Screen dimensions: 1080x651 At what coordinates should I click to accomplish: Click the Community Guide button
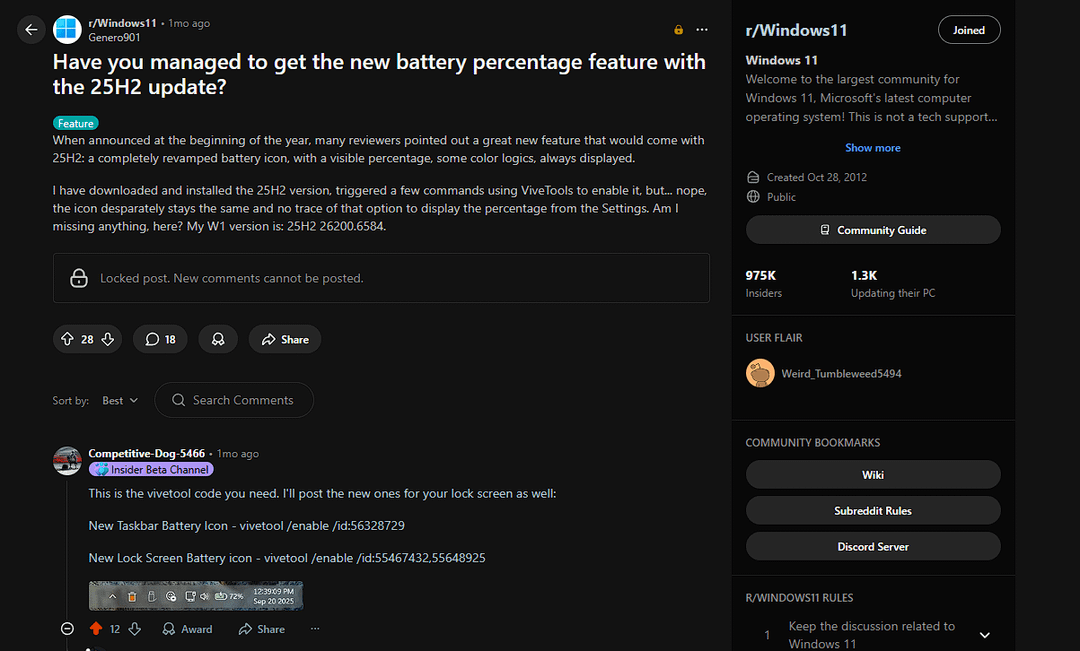tap(872, 230)
